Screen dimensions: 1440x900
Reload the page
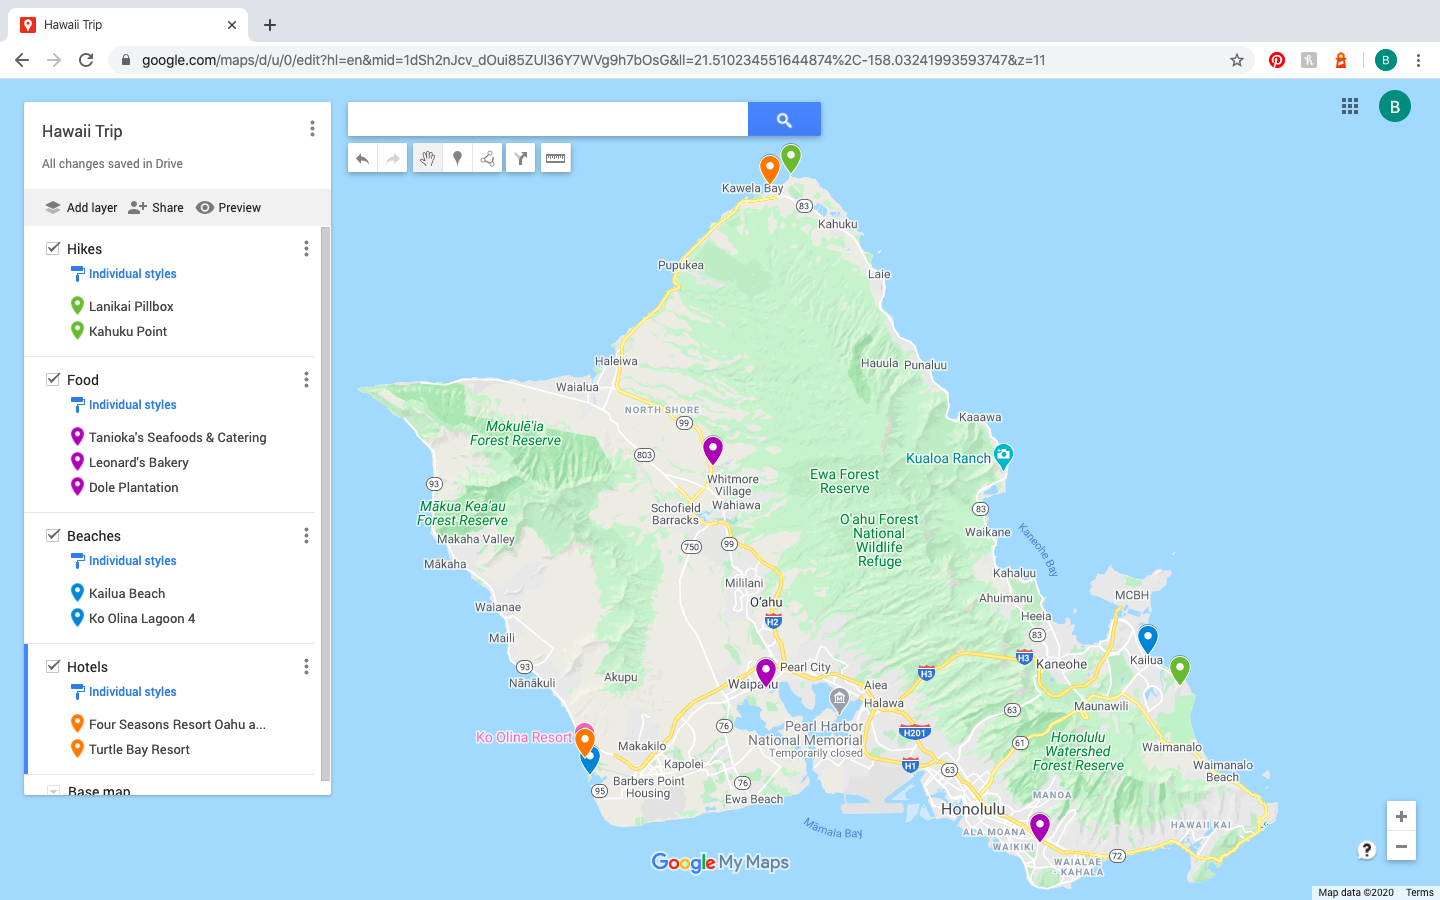tap(86, 60)
